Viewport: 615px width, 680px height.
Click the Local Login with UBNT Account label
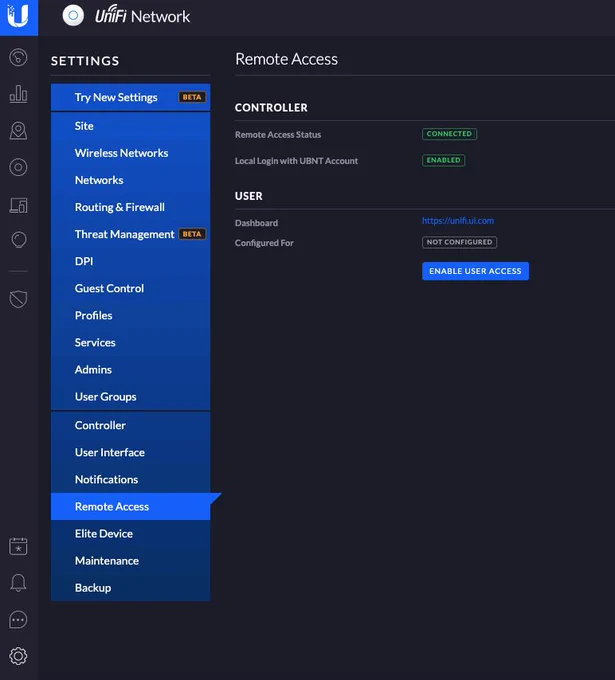tap(297, 161)
